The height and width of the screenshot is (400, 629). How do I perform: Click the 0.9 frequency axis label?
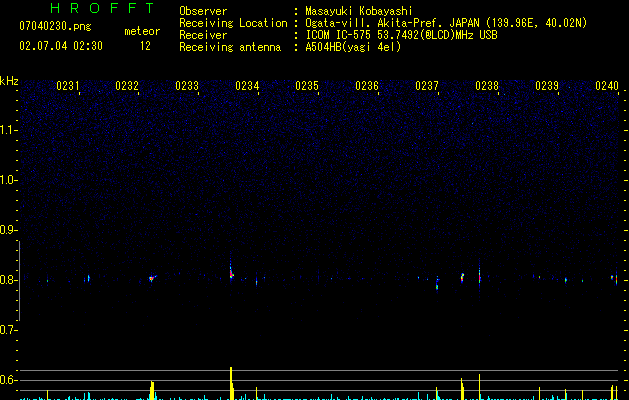coord(8,230)
